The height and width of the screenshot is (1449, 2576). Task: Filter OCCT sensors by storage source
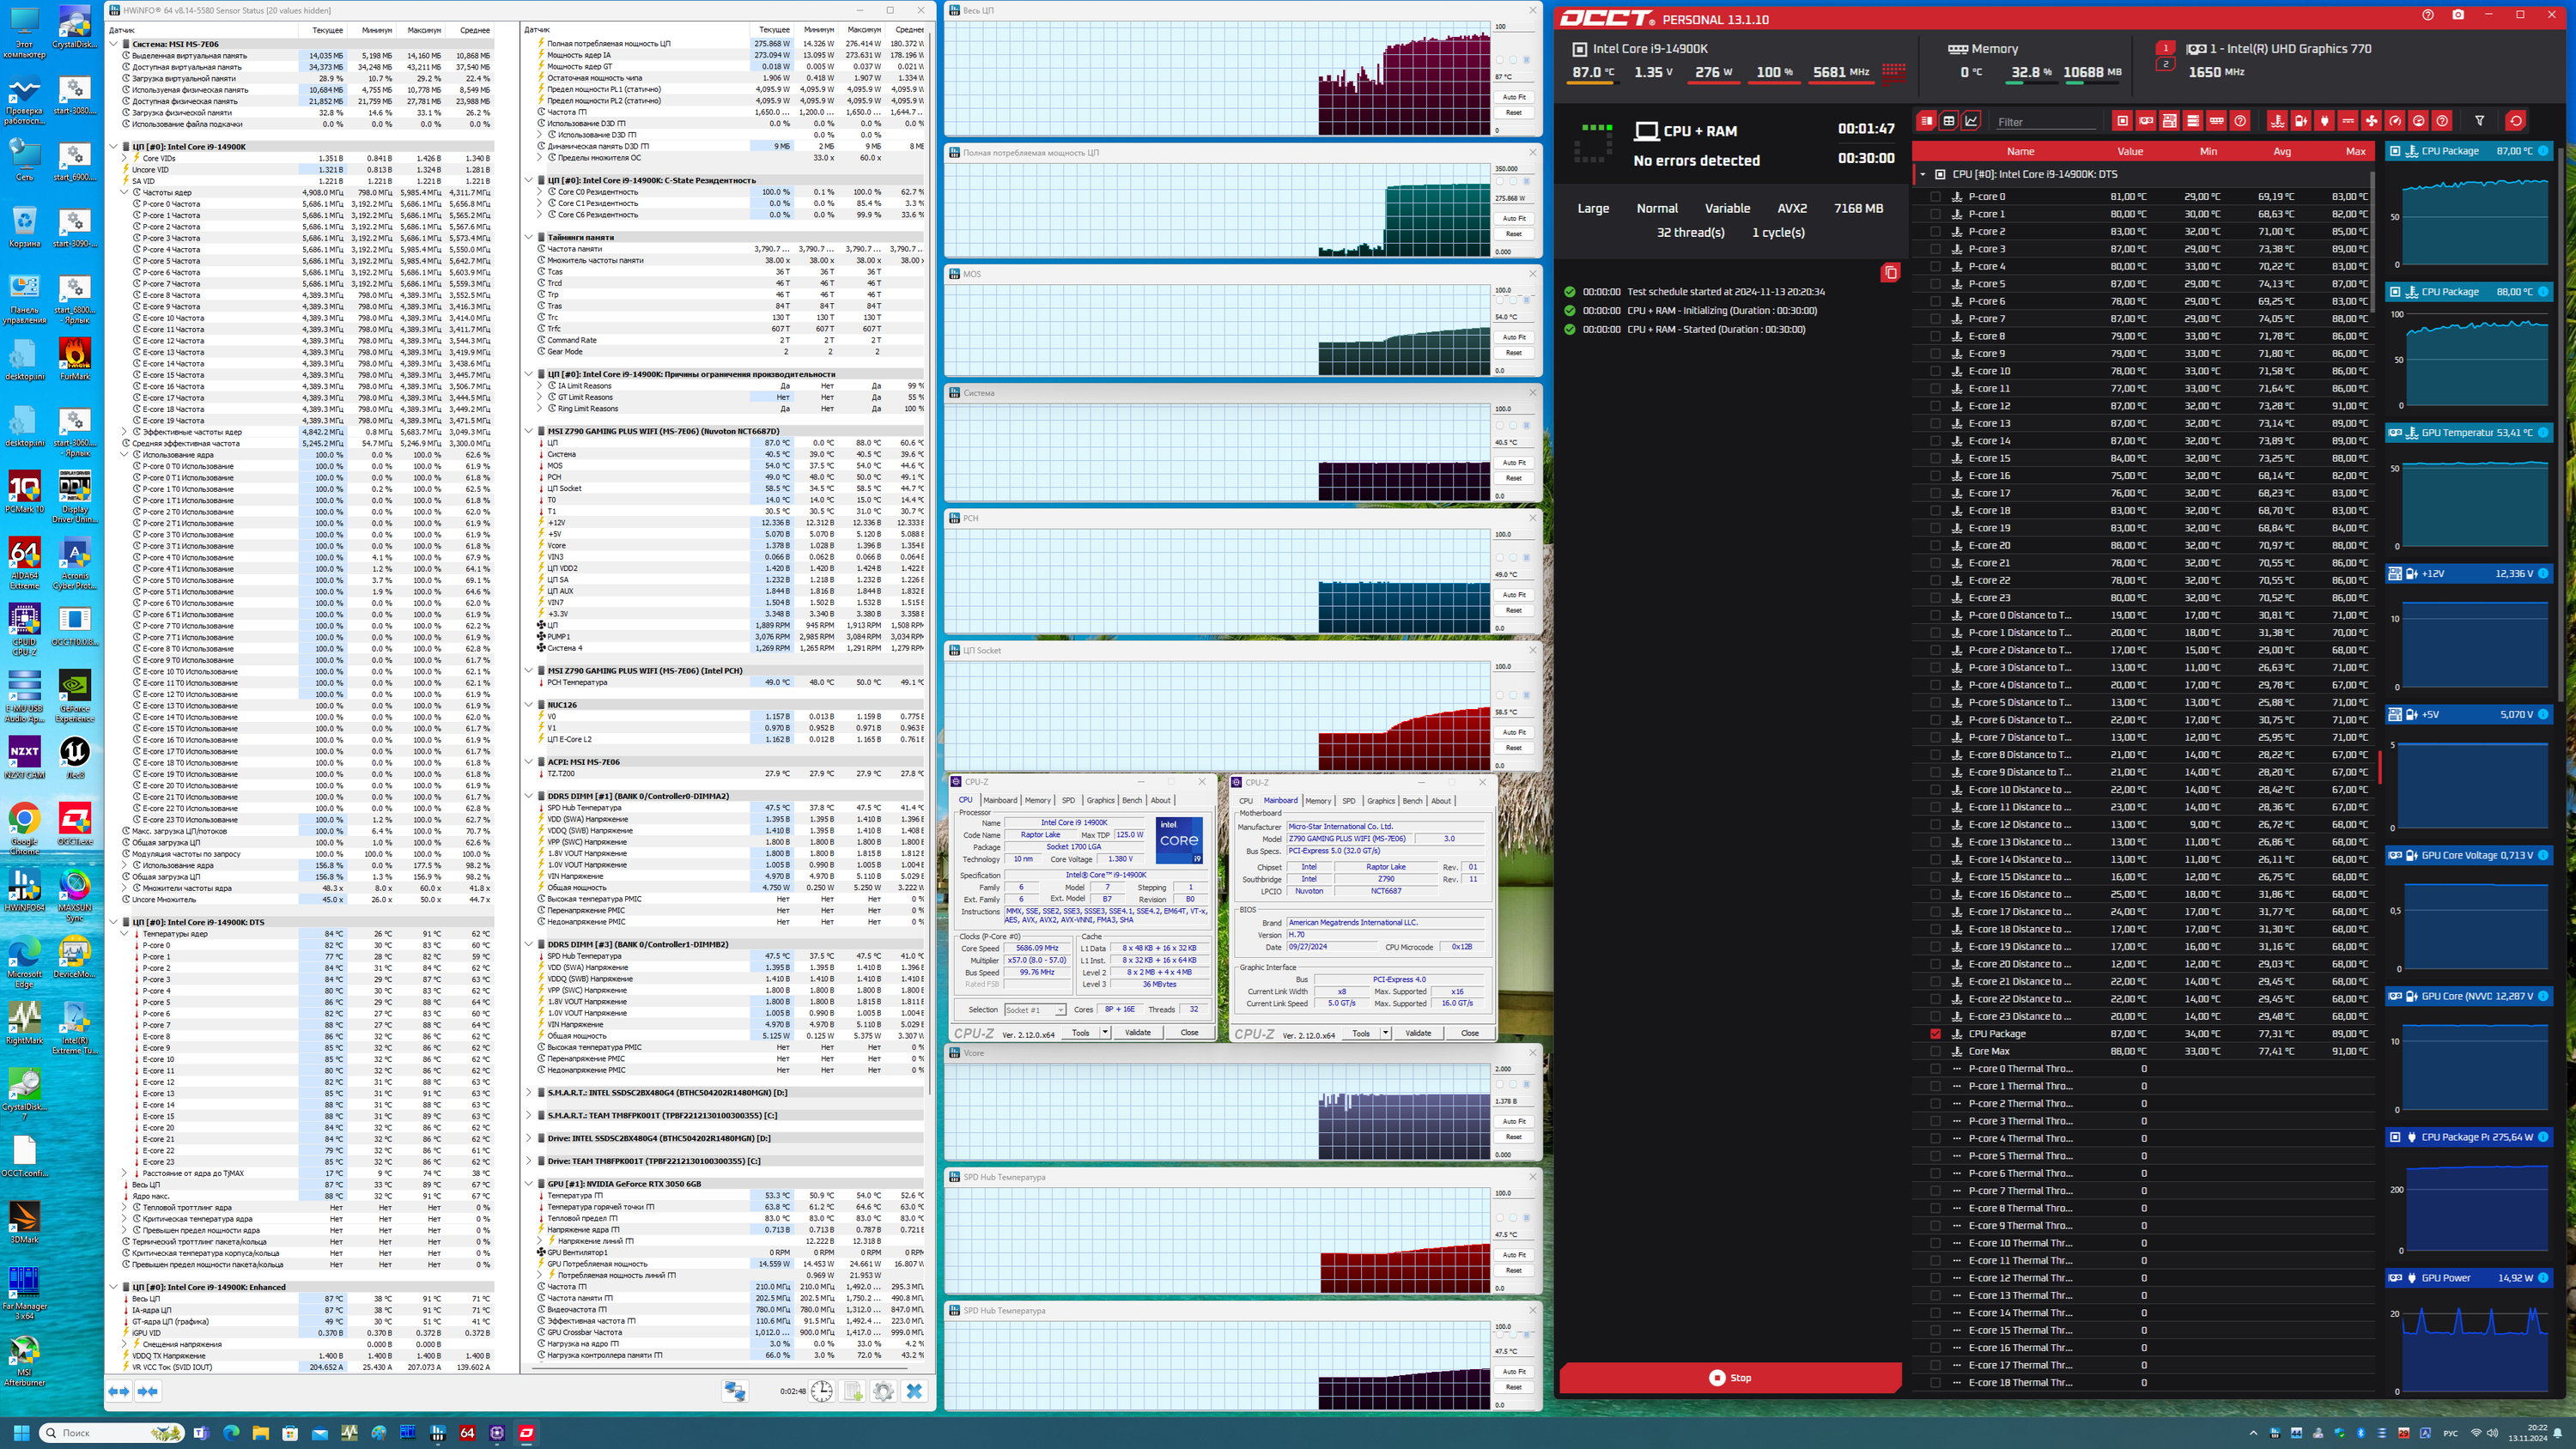pos(2193,121)
